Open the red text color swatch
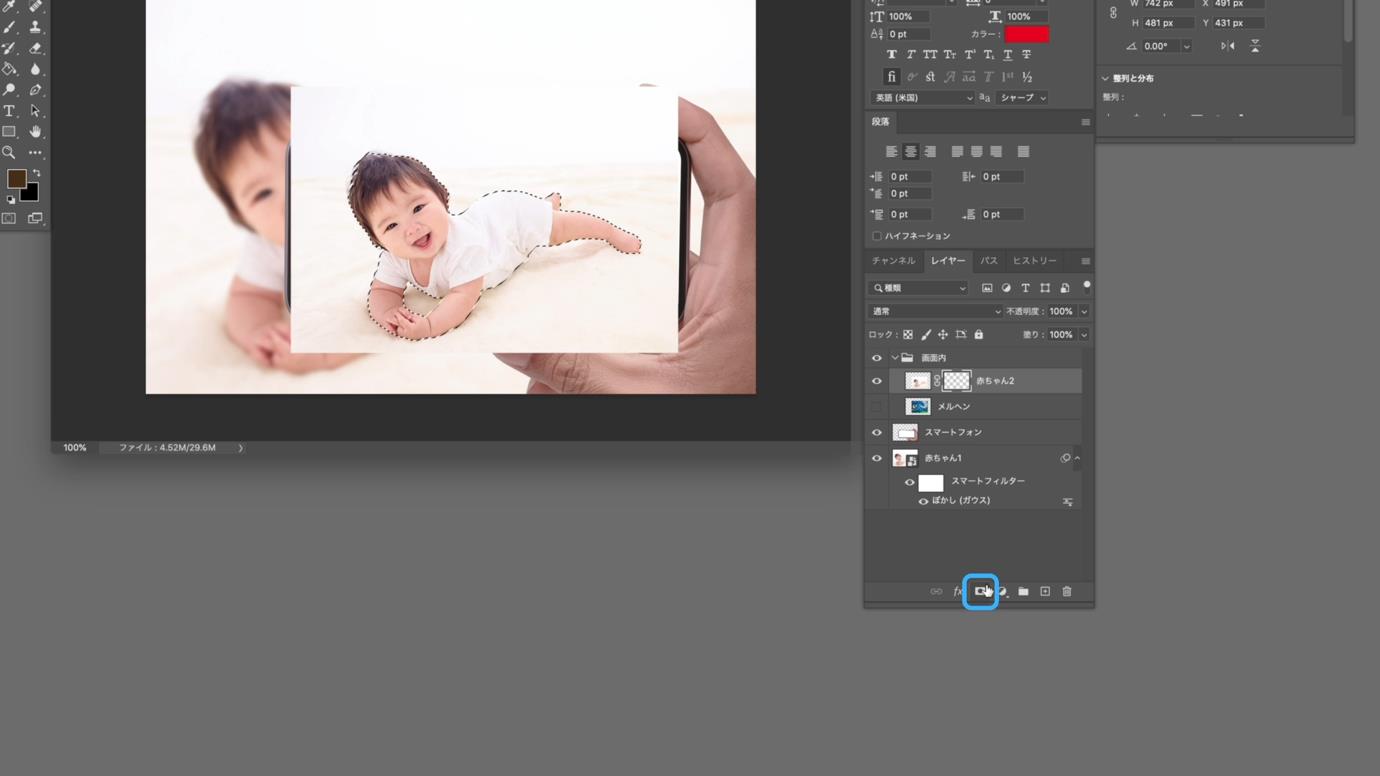 [x=1027, y=34]
